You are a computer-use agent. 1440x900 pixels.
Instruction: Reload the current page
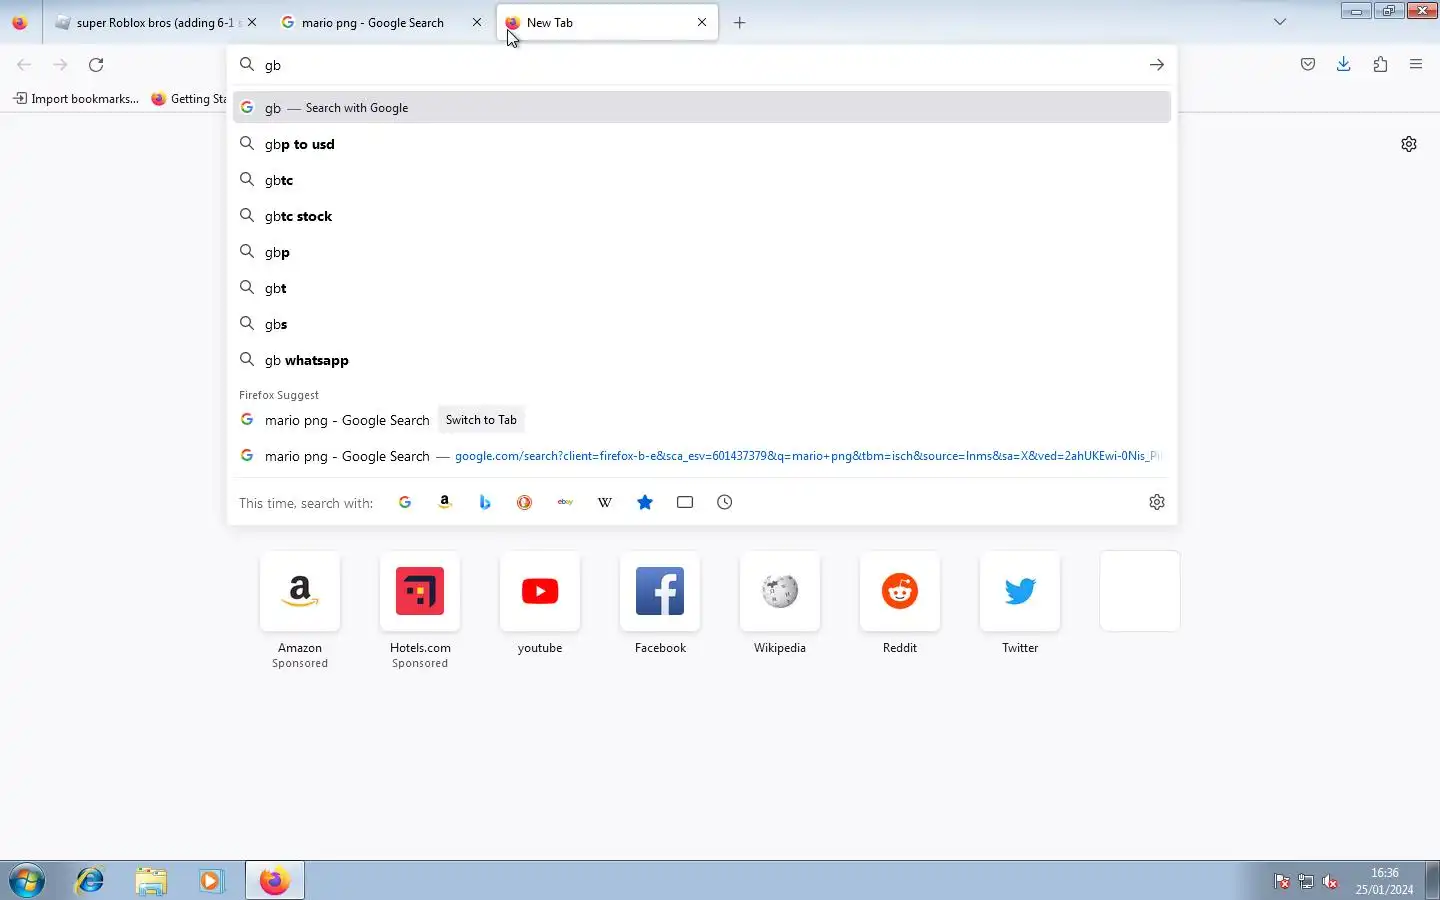(x=96, y=65)
